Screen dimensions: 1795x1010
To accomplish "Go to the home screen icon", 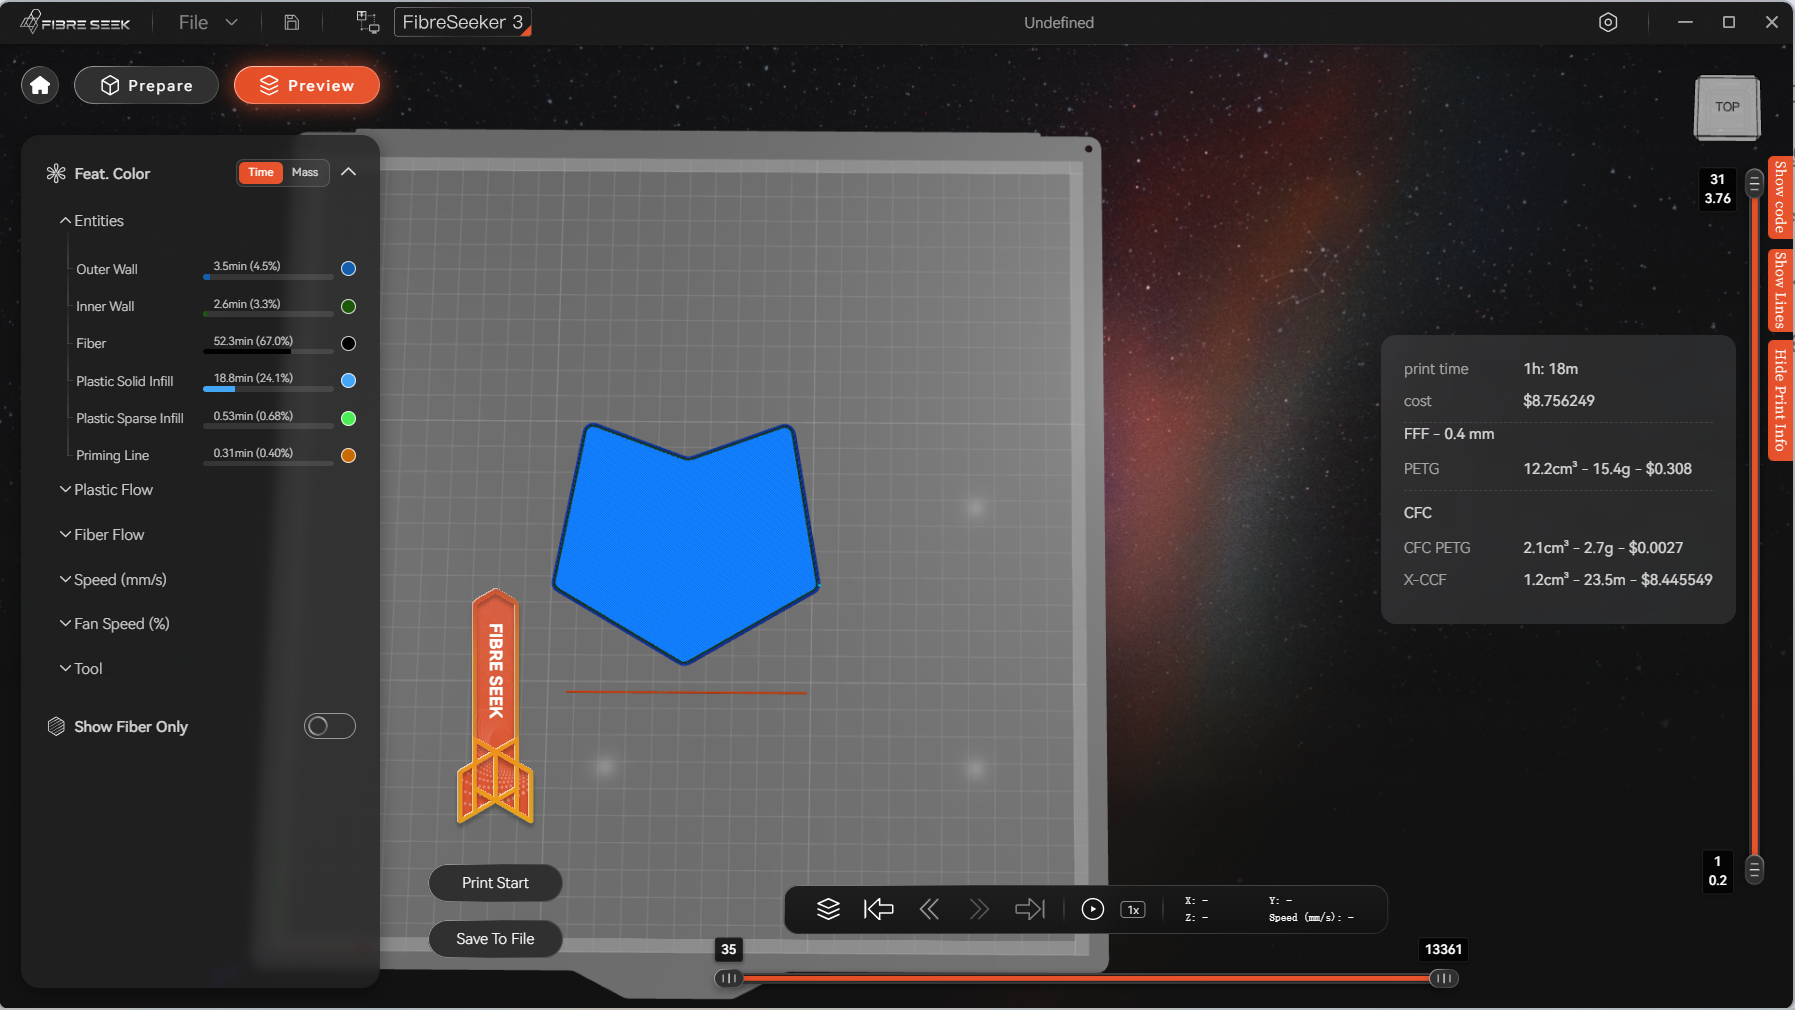I will 40,86.
